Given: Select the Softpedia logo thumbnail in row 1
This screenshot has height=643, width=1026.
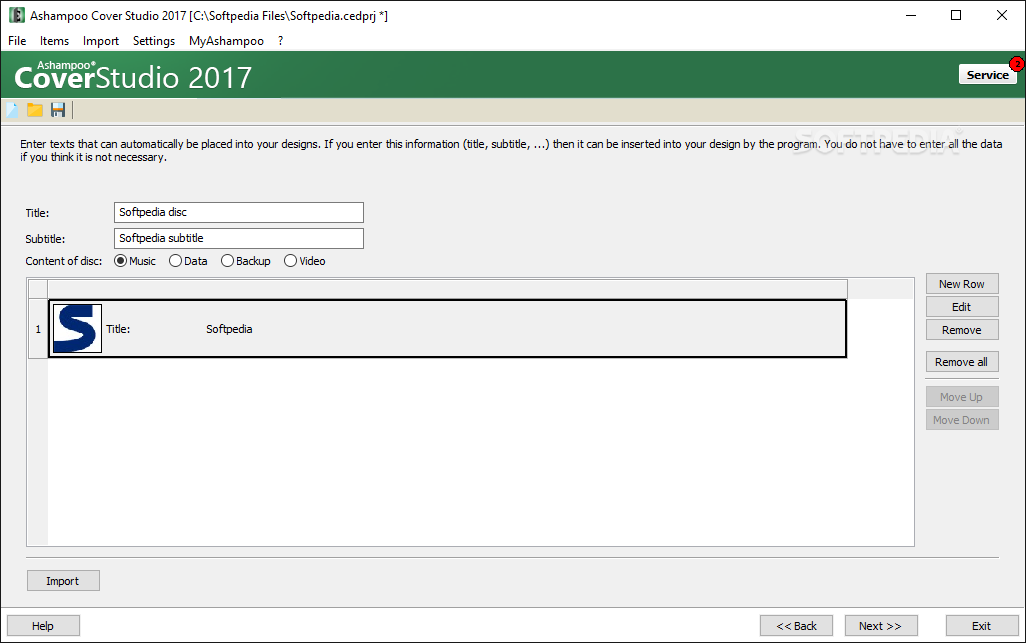Looking at the screenshot, I should point(77,328).
